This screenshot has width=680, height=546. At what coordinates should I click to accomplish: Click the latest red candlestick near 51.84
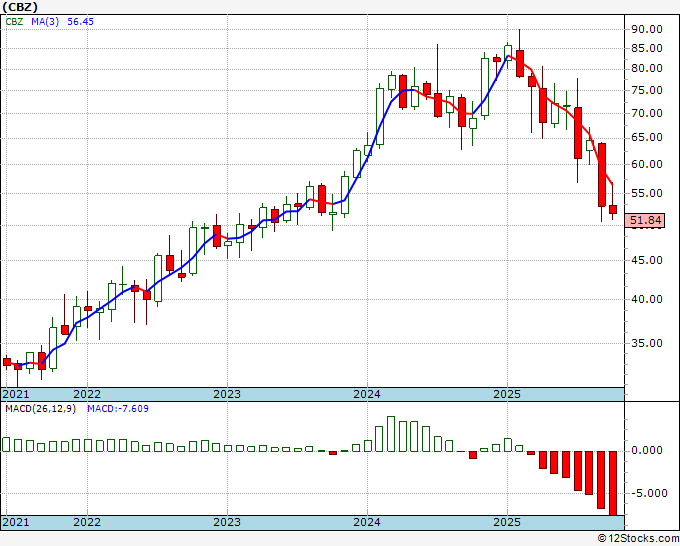point(613,209)
